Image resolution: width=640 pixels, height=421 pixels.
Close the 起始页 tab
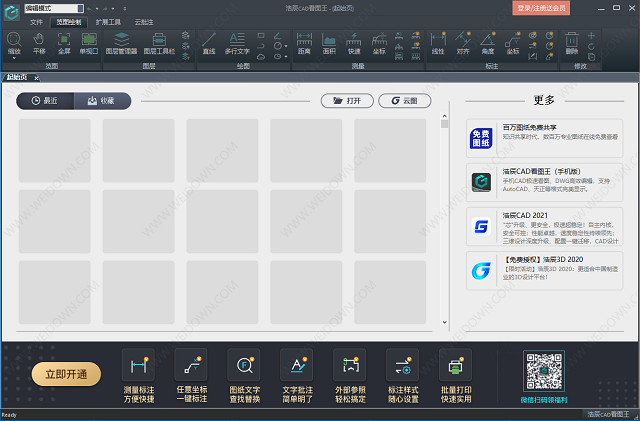36,78
